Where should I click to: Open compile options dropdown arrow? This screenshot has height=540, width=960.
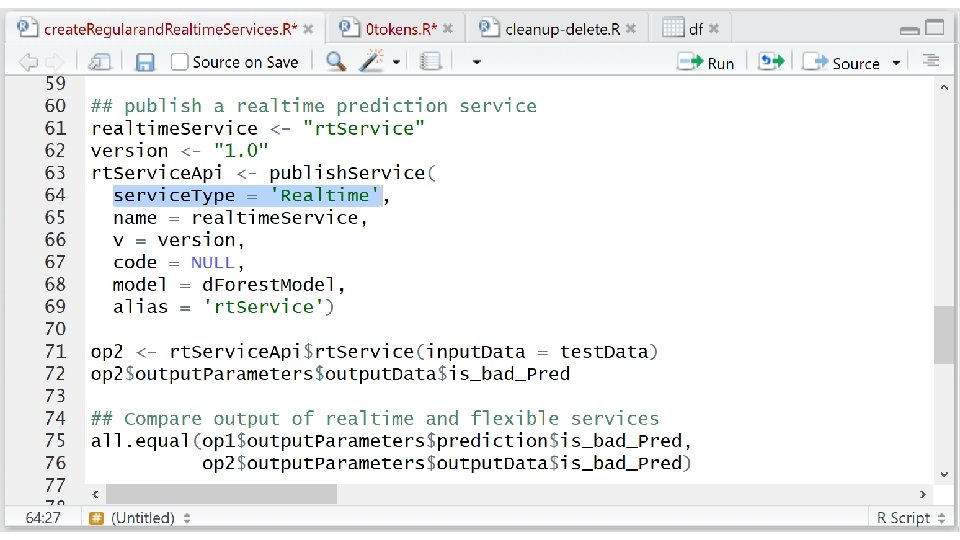click(476, 62)
